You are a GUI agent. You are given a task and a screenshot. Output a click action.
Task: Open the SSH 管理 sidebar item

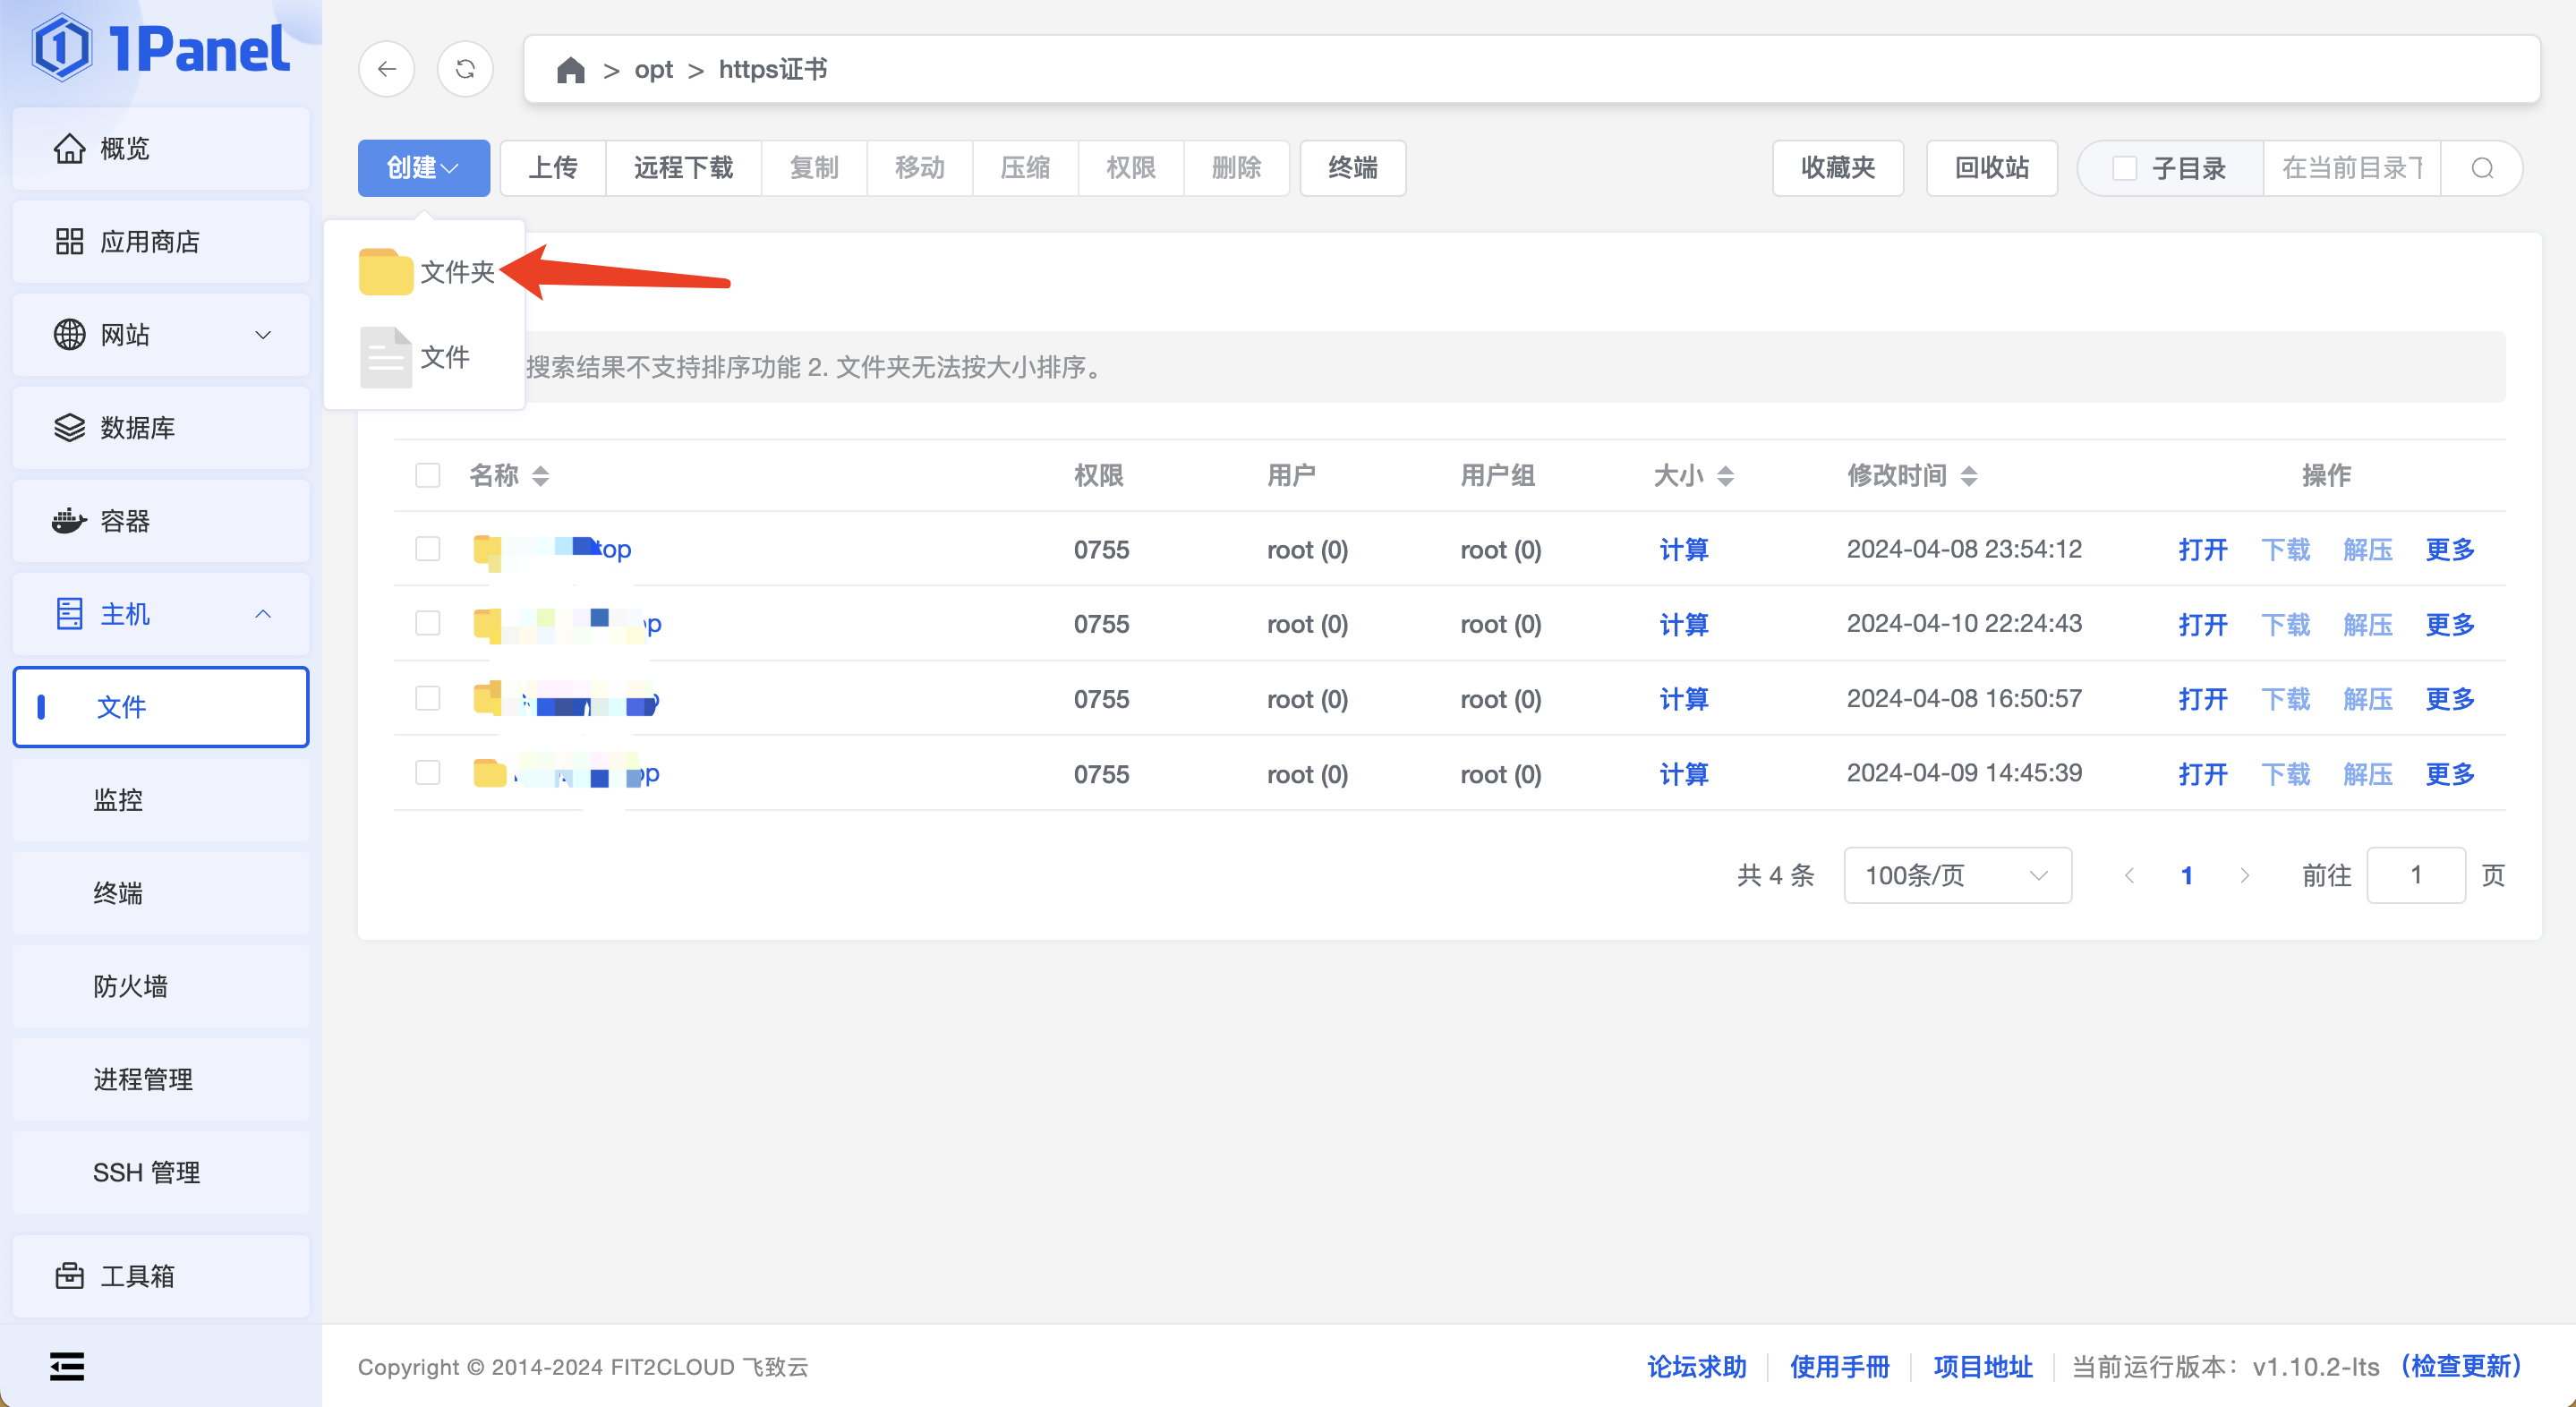click(x=161, y=1172)
